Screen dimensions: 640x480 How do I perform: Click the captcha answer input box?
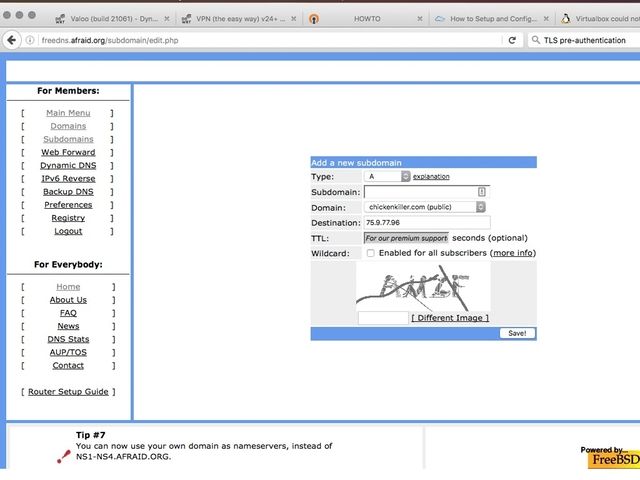(383, 318)
